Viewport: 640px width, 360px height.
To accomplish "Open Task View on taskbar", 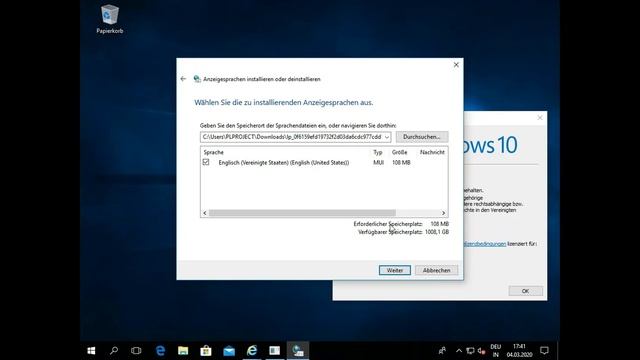I will (x=136, y=351).
